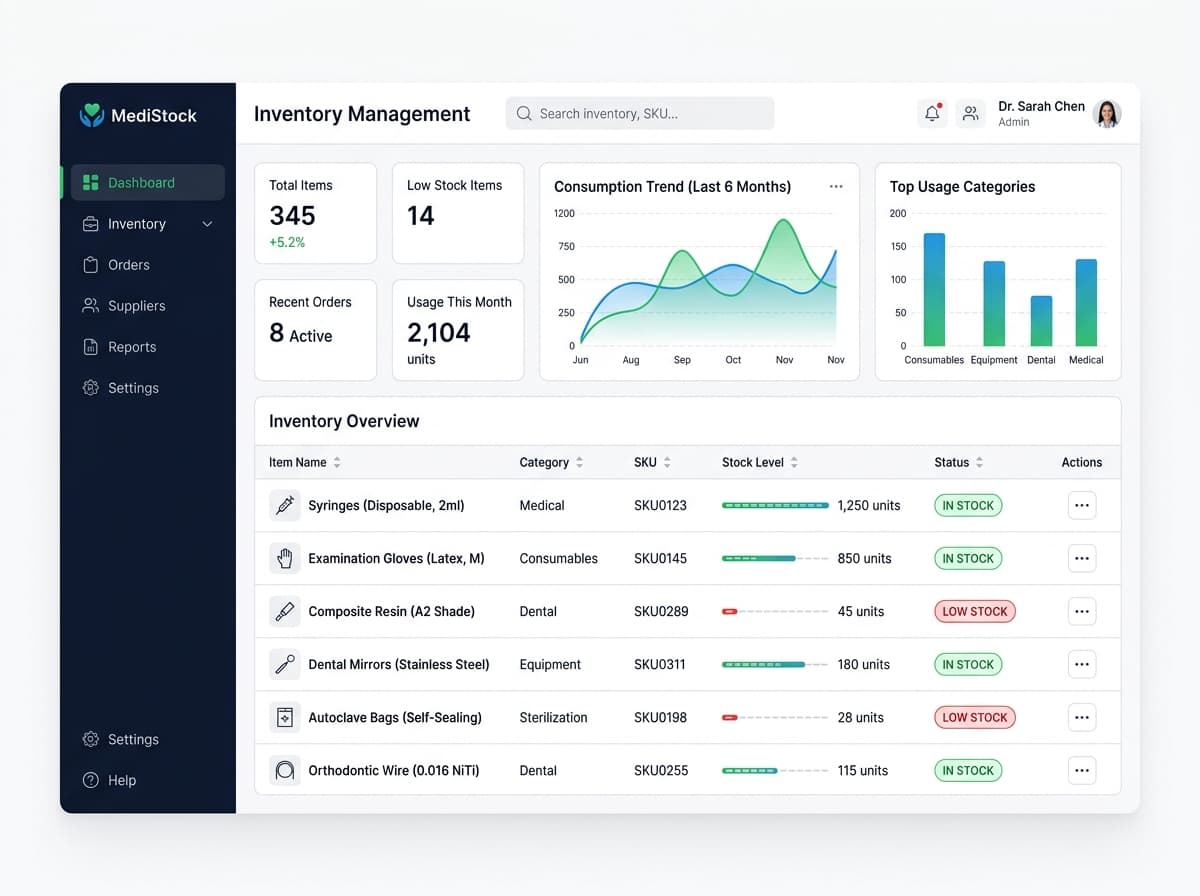Click LOW STOCK badge for Autoclave Bags

[975, 717]
